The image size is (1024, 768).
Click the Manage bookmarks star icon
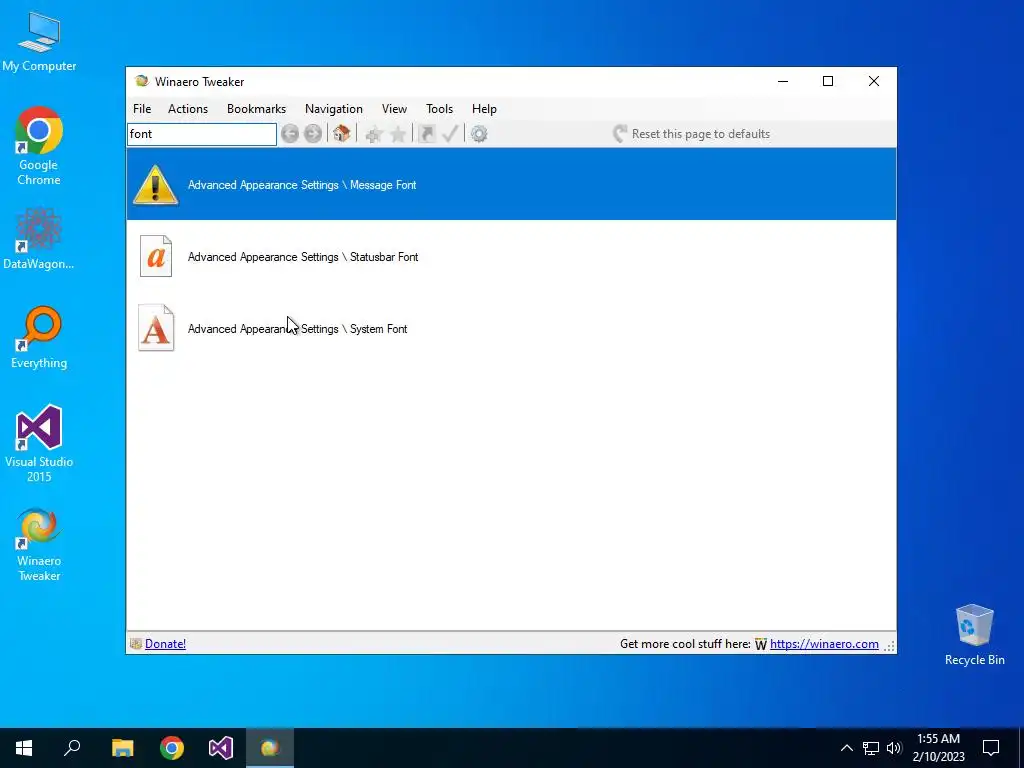pyautogui.click(x=398, y=135)
